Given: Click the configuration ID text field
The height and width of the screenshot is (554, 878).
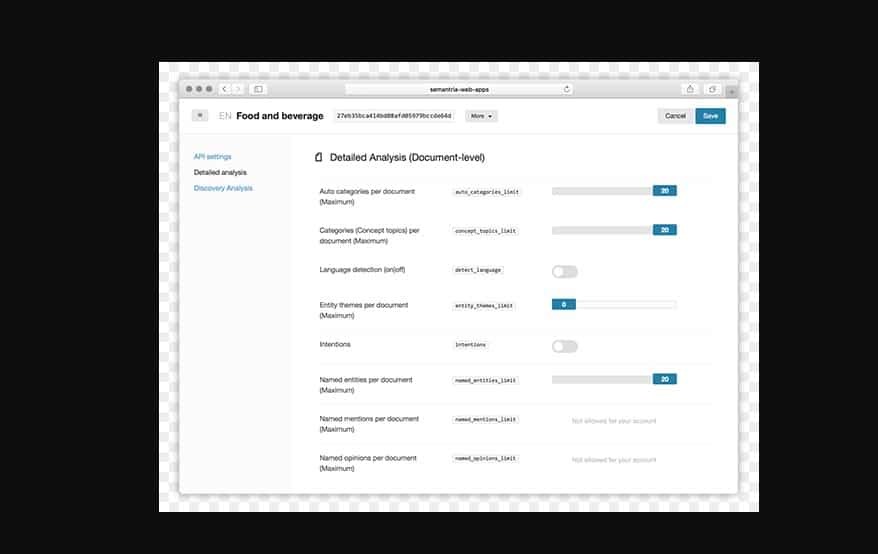Looking at the screenshot, I should pyautogui.click(x=393, y=116).
